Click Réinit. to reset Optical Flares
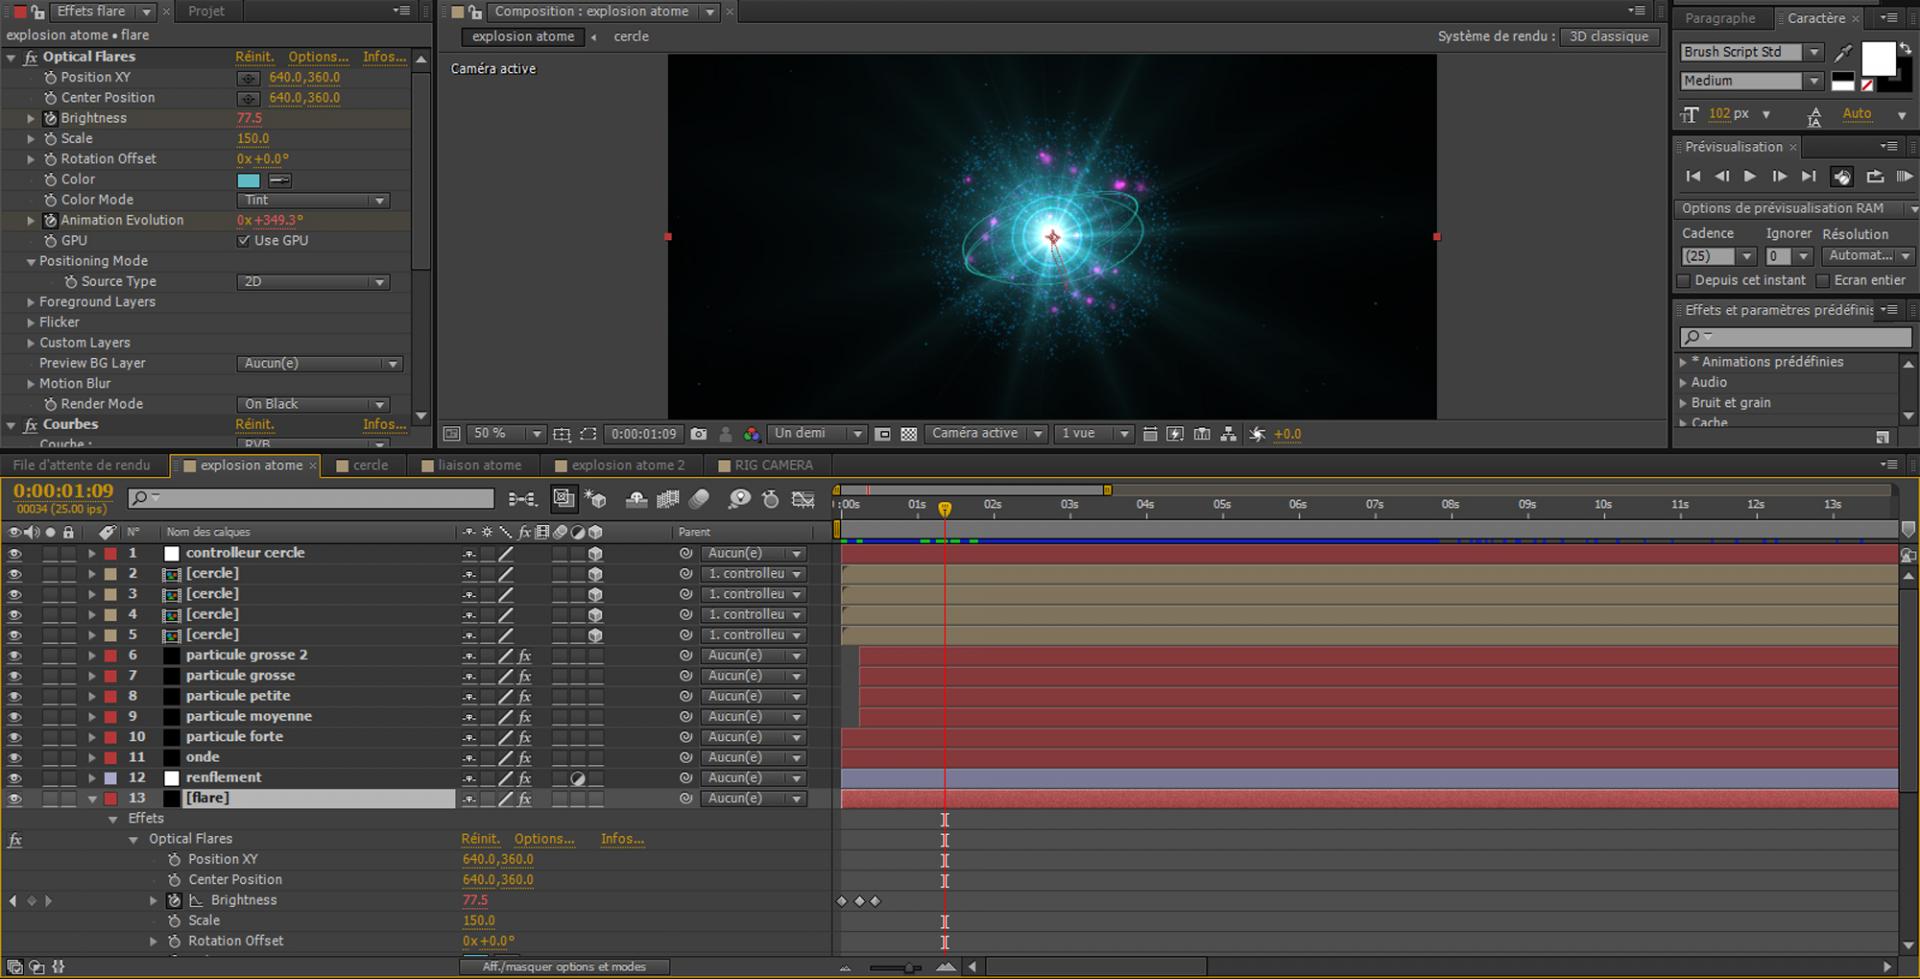Viewport: 1920px width, 979px height. coord(254,57)
